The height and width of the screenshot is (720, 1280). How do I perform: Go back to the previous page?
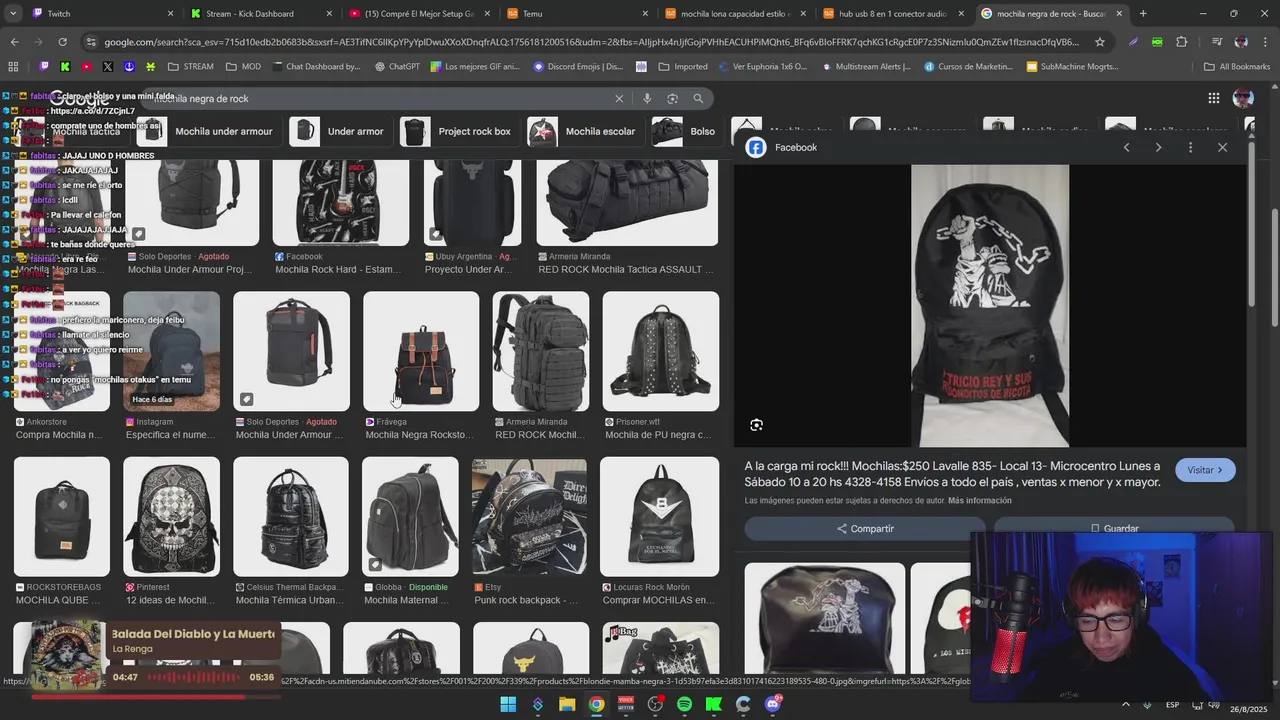point(14,42)
